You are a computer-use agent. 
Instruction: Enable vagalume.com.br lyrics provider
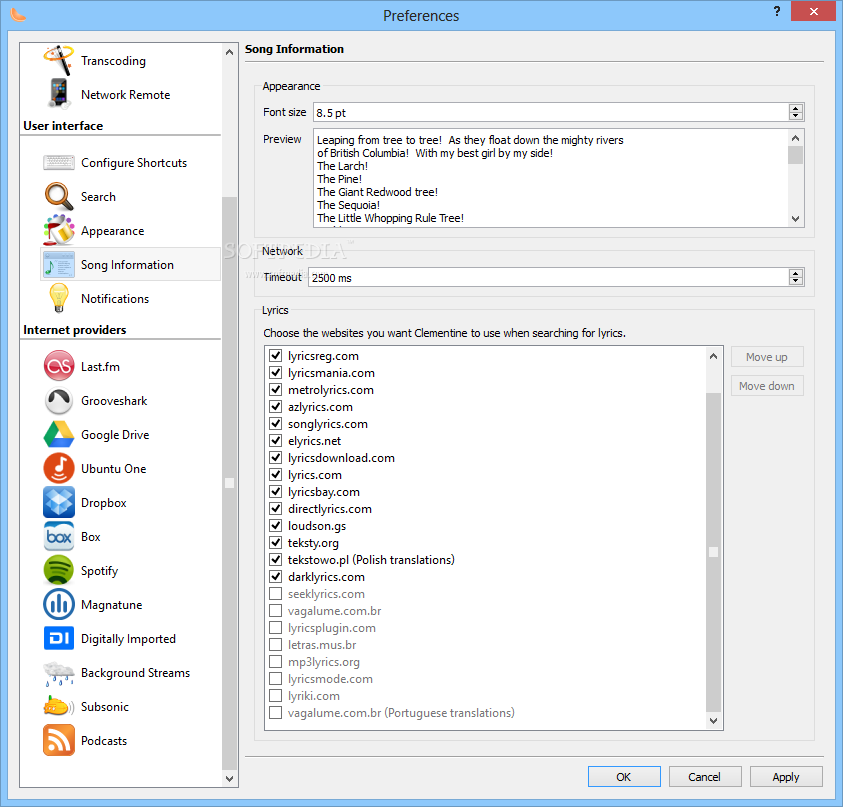point(275,610)
